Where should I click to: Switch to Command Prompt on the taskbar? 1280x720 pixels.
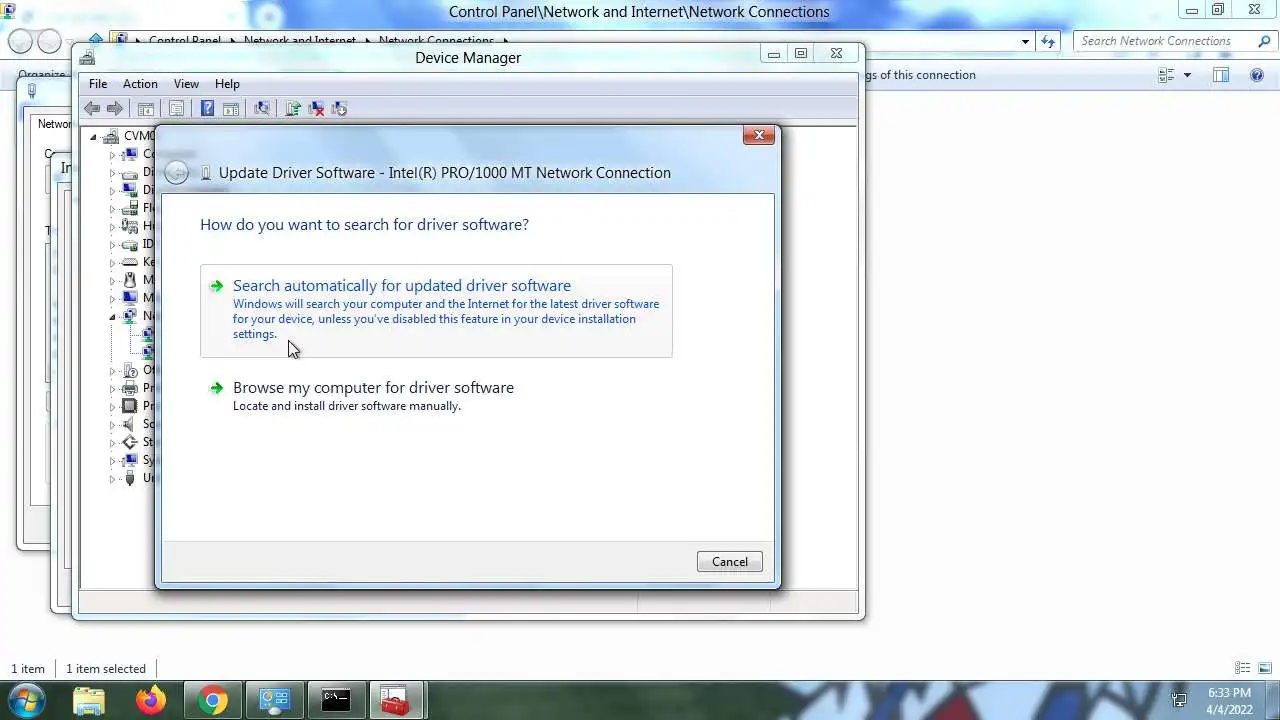click(335, 700)
